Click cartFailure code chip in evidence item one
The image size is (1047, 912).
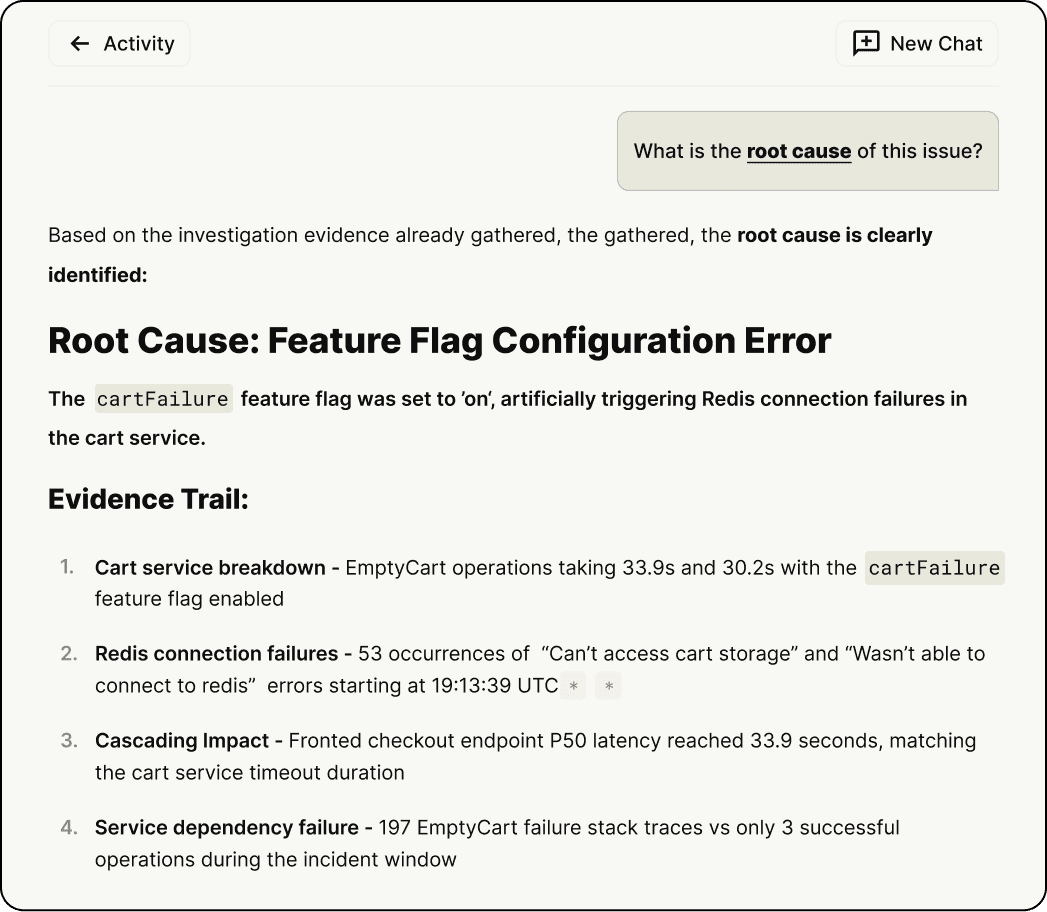tap(933, 568)
